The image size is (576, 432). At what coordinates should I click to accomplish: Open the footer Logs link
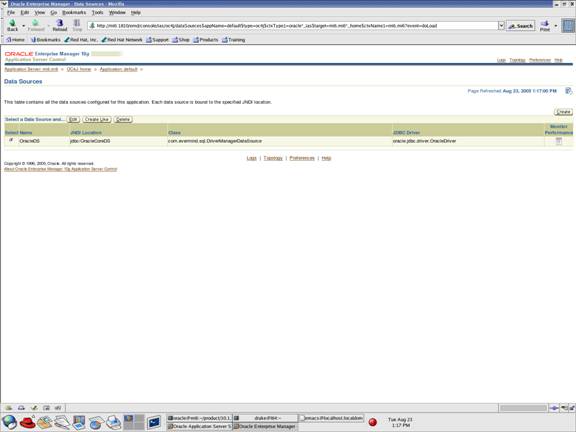[x=251, y=158]
